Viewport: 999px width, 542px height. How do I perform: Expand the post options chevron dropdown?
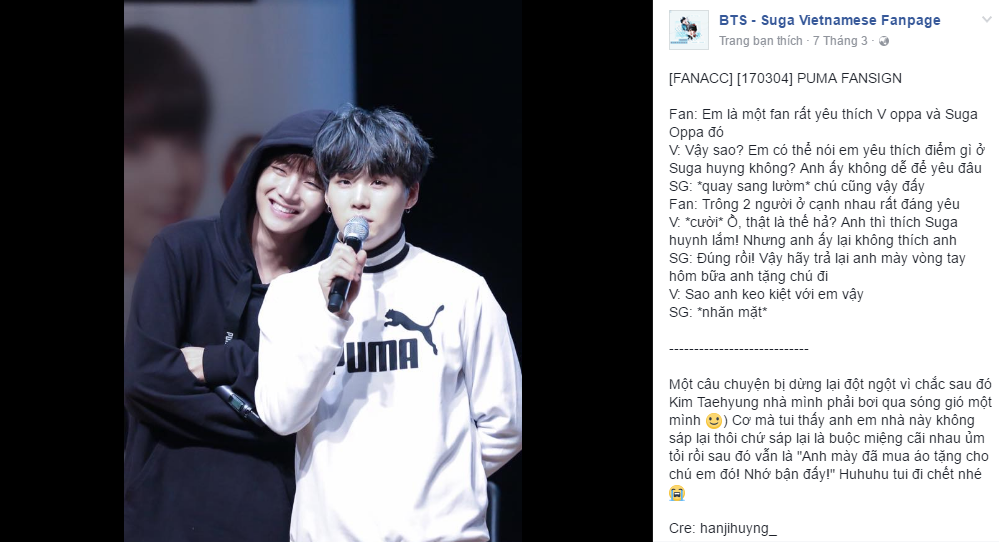pyautogui.click(x=987, y=20)
